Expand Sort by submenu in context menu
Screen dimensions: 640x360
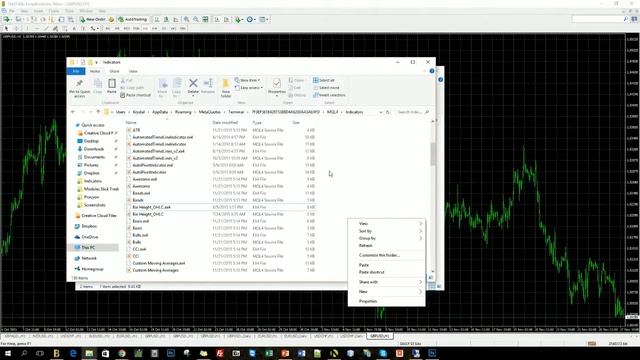[386, 231]
